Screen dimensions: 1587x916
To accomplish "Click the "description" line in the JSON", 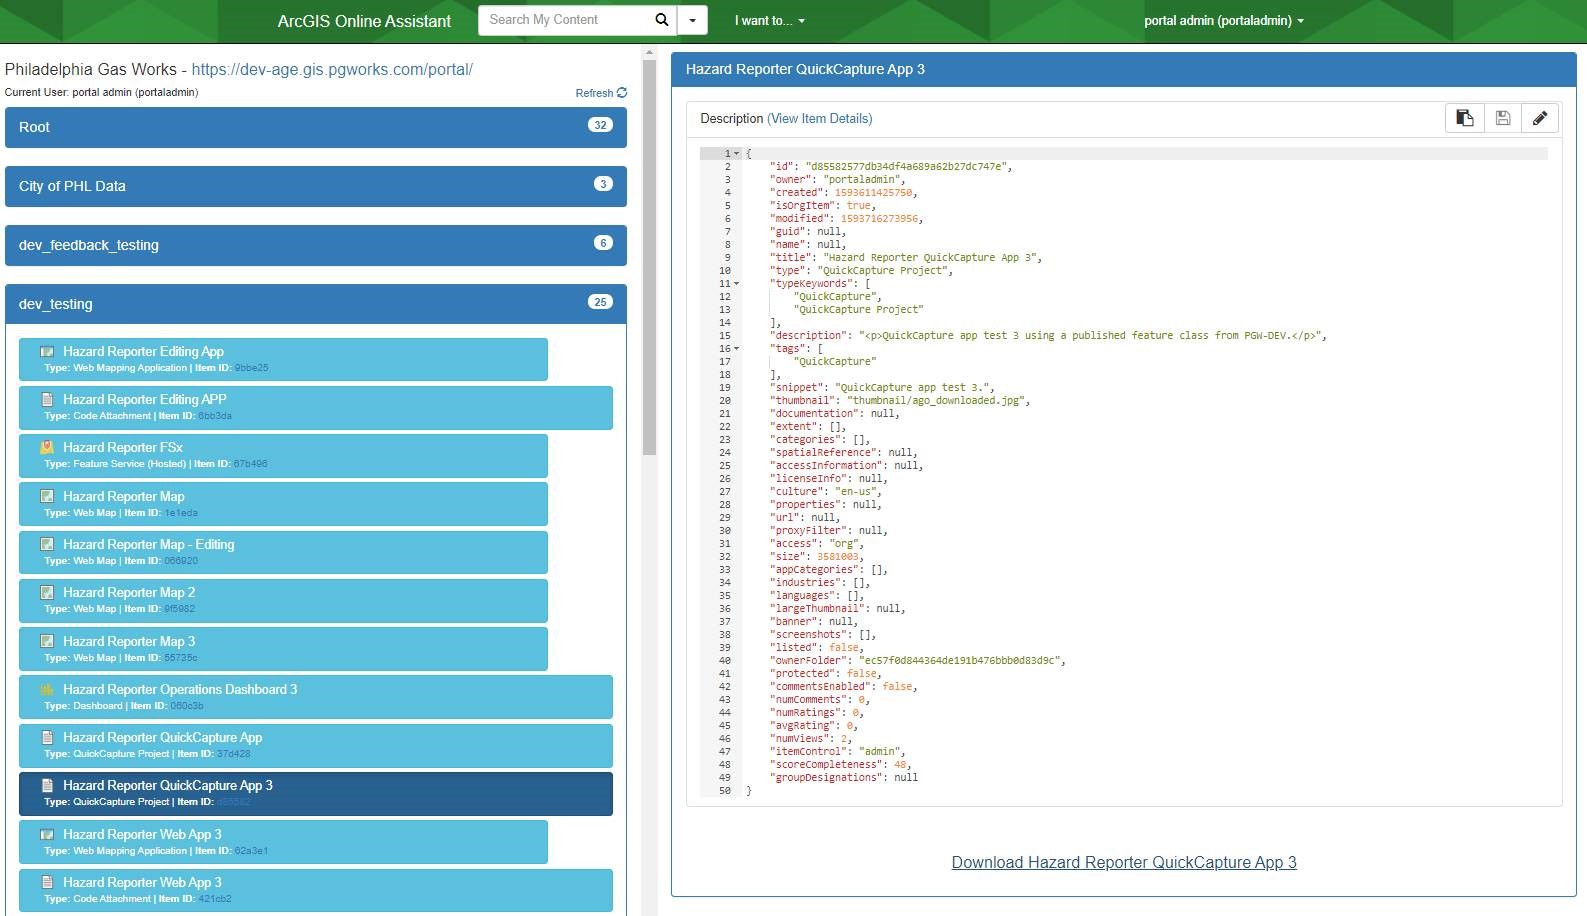I will point(1048,335).
